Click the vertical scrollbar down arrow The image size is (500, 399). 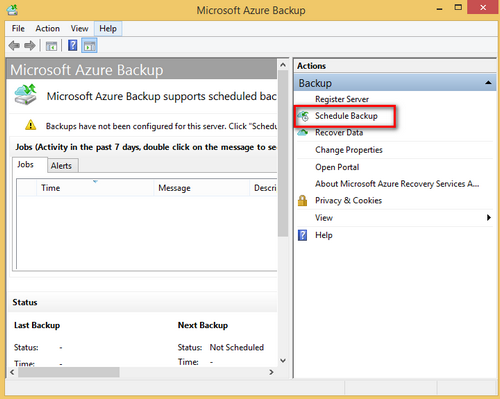pos(283,360)
